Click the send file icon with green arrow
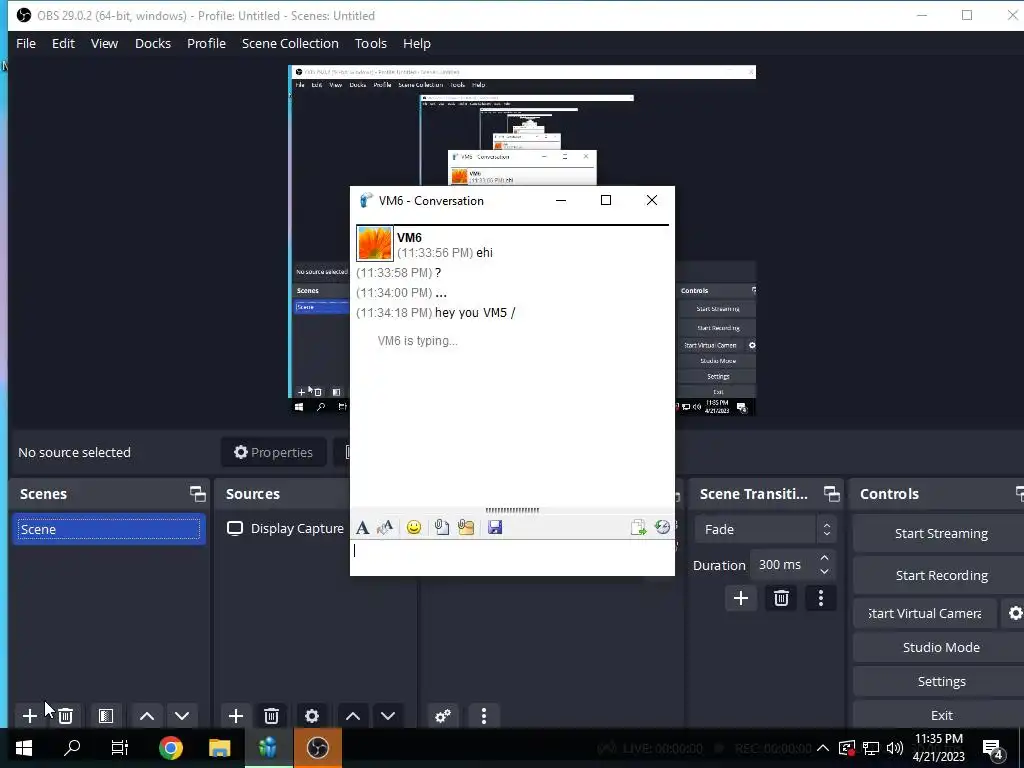Viewport: 1024px width, 768px height. click(638, 527)
